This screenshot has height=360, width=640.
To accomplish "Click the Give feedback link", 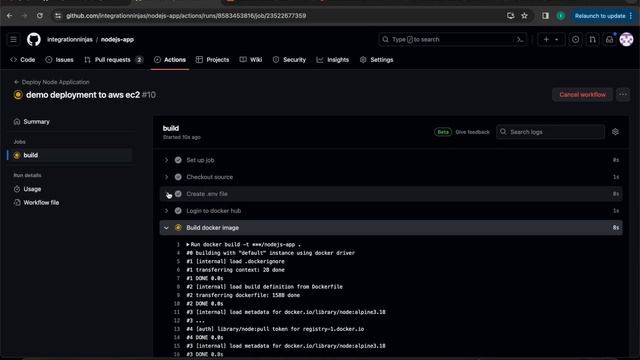I will (x=472, y=132).
